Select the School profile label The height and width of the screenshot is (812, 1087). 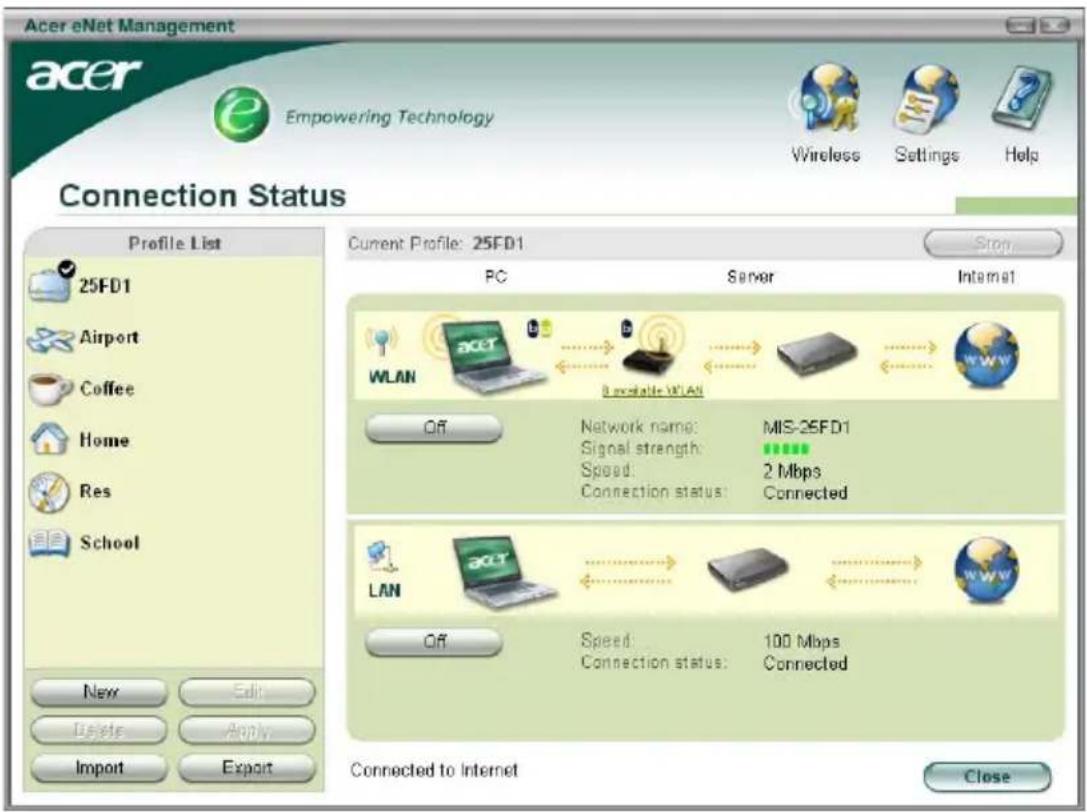(110, 542)
